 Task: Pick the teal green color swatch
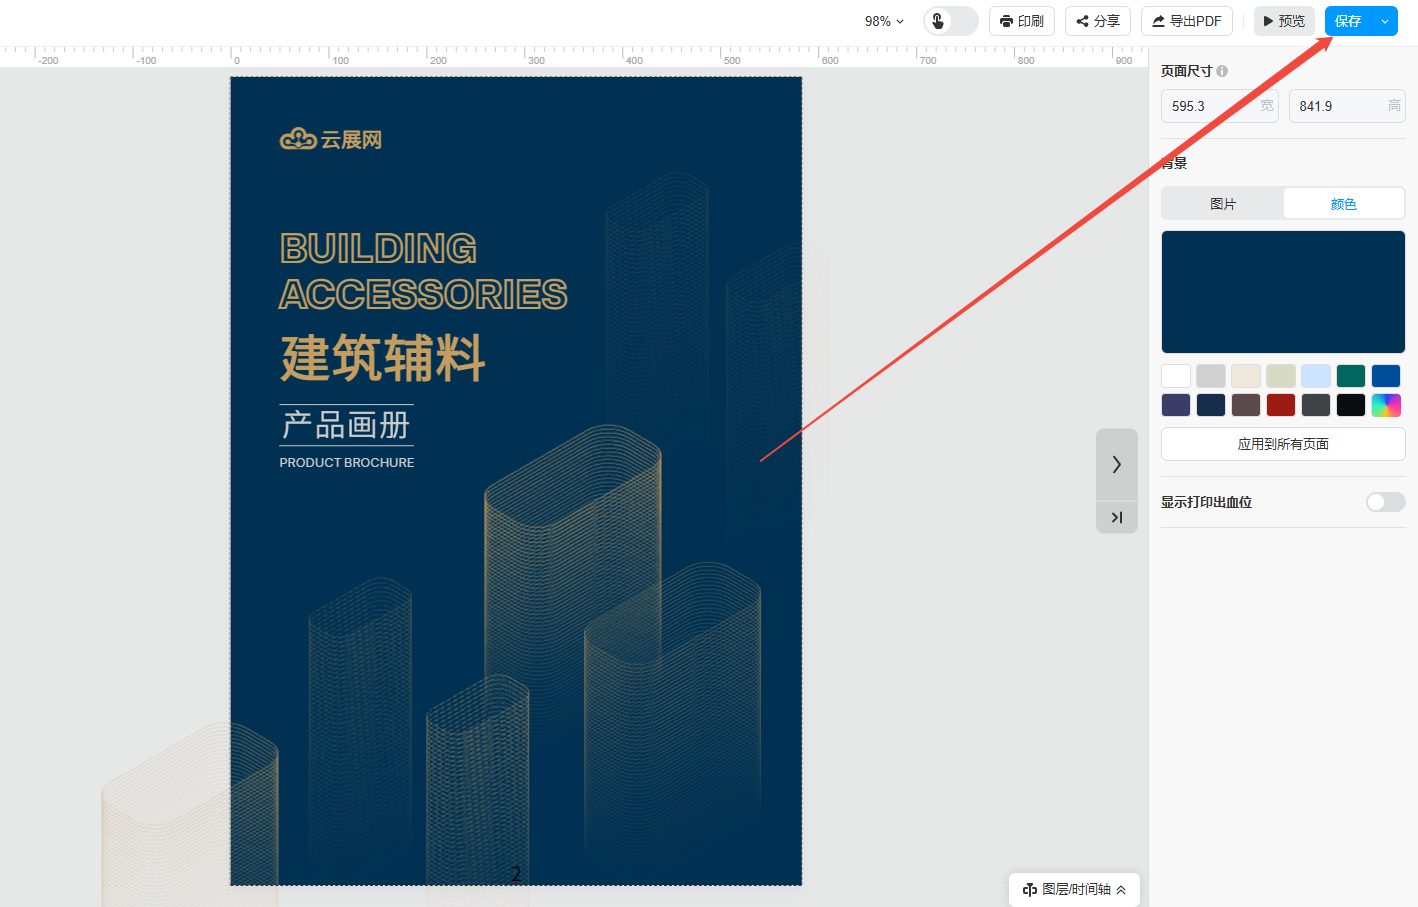[1351, 376]
